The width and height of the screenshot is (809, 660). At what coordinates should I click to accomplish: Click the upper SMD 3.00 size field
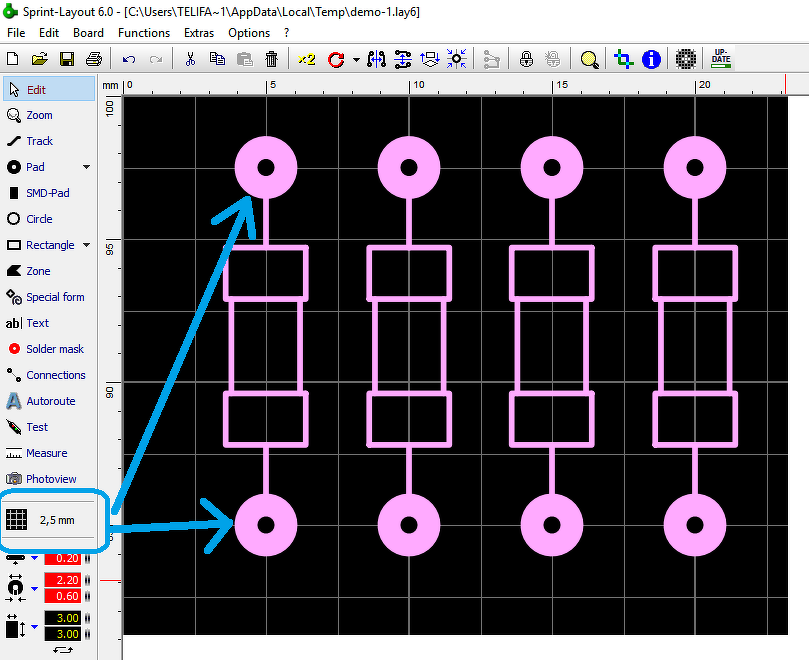click(62, 618)
